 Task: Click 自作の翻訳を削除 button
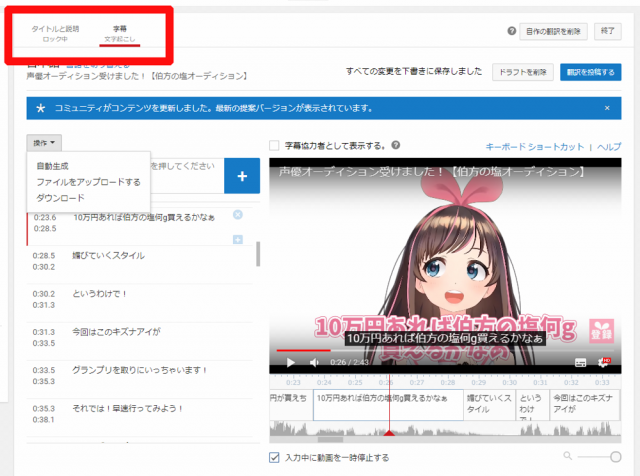553,31
